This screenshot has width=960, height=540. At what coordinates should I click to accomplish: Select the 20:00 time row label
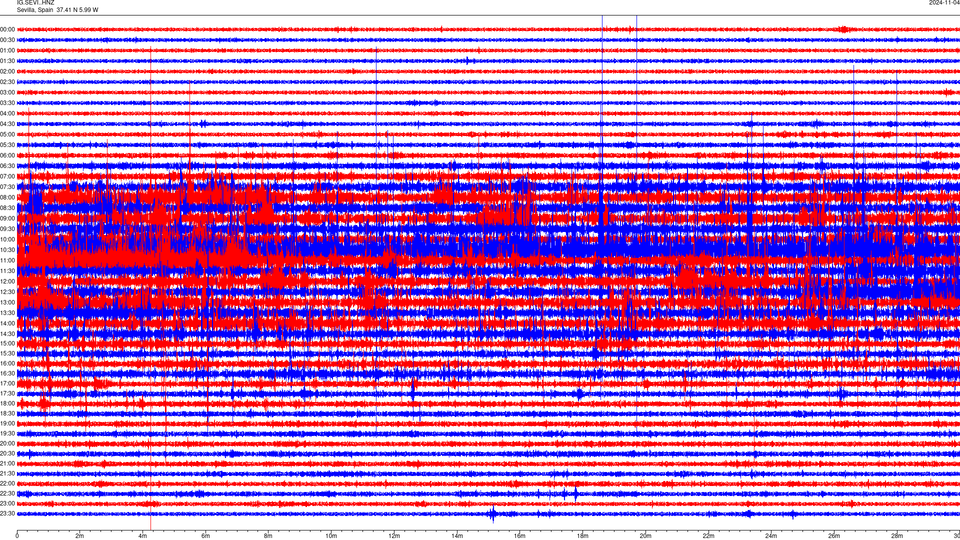point(7,443)
